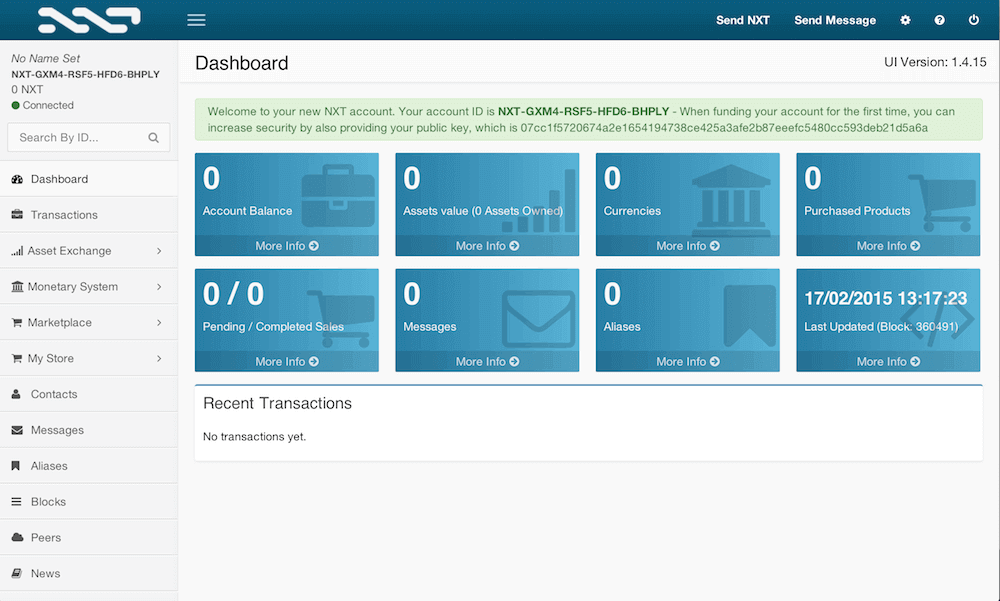Click the Monetary System bank icon
The height and width of the screenshot is (601, 1000).
click(17, 286)
